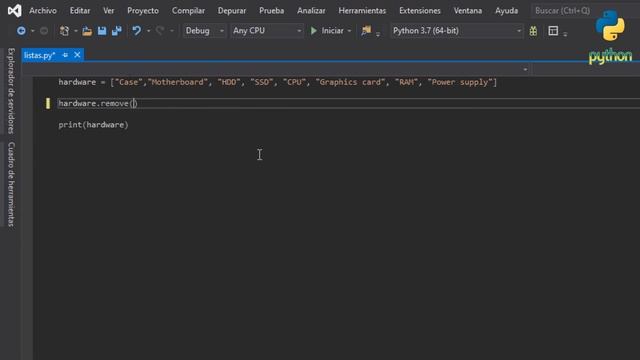Viewport: 640px width, 360px height.
Task: Open the Analizar menu
Action: tap(311, 11)
